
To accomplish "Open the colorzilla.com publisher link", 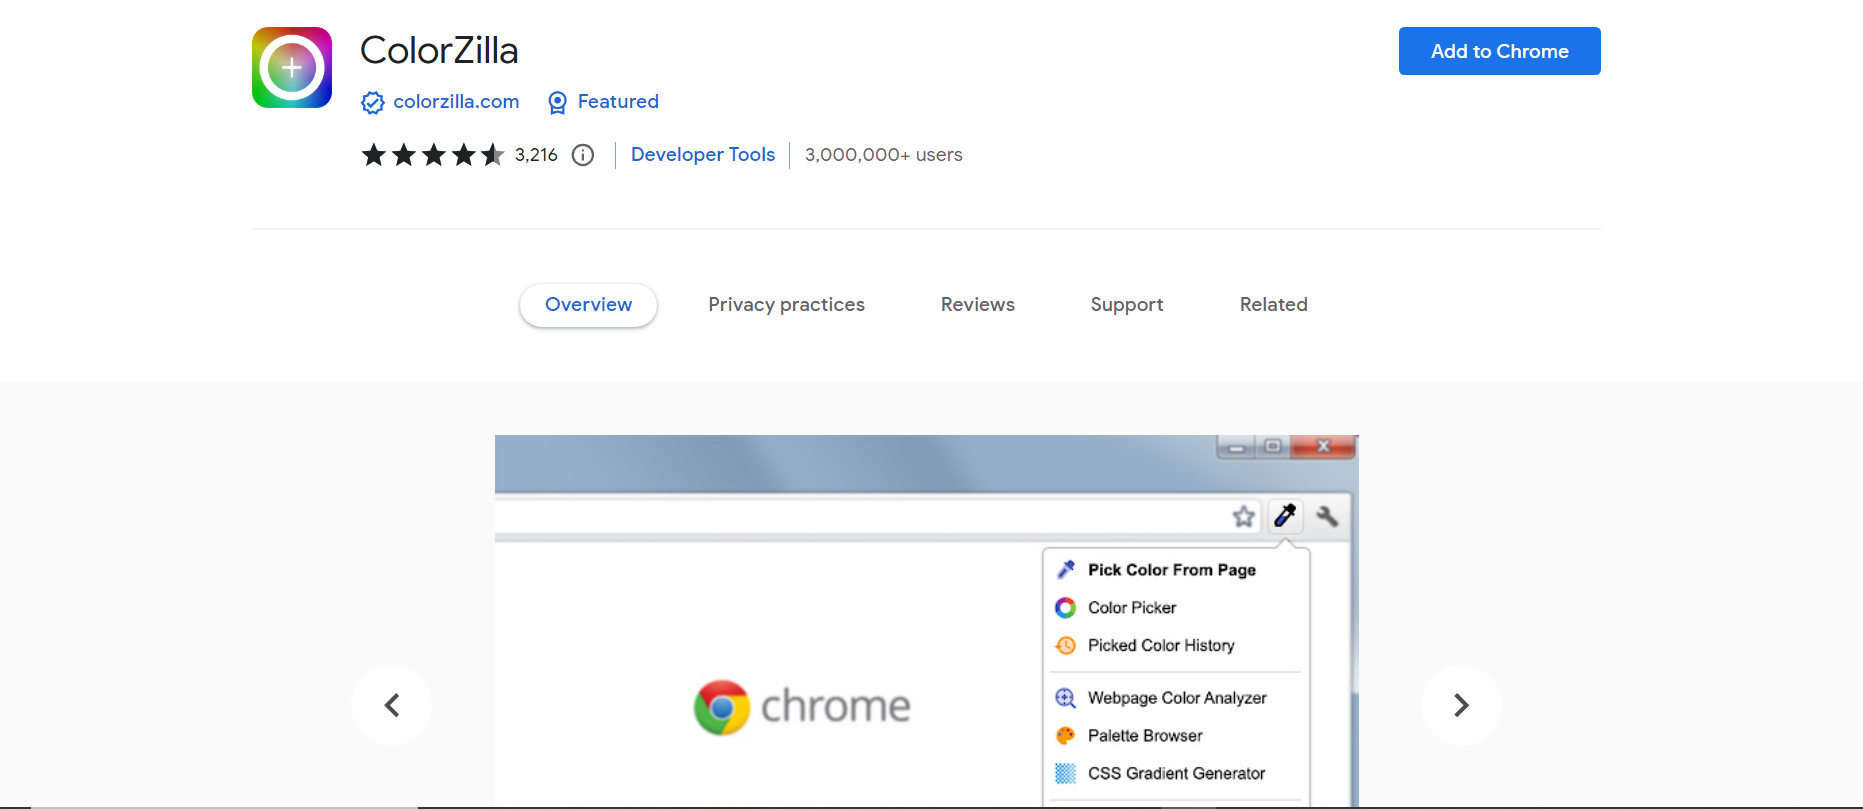I will click(x=456, y=102).
